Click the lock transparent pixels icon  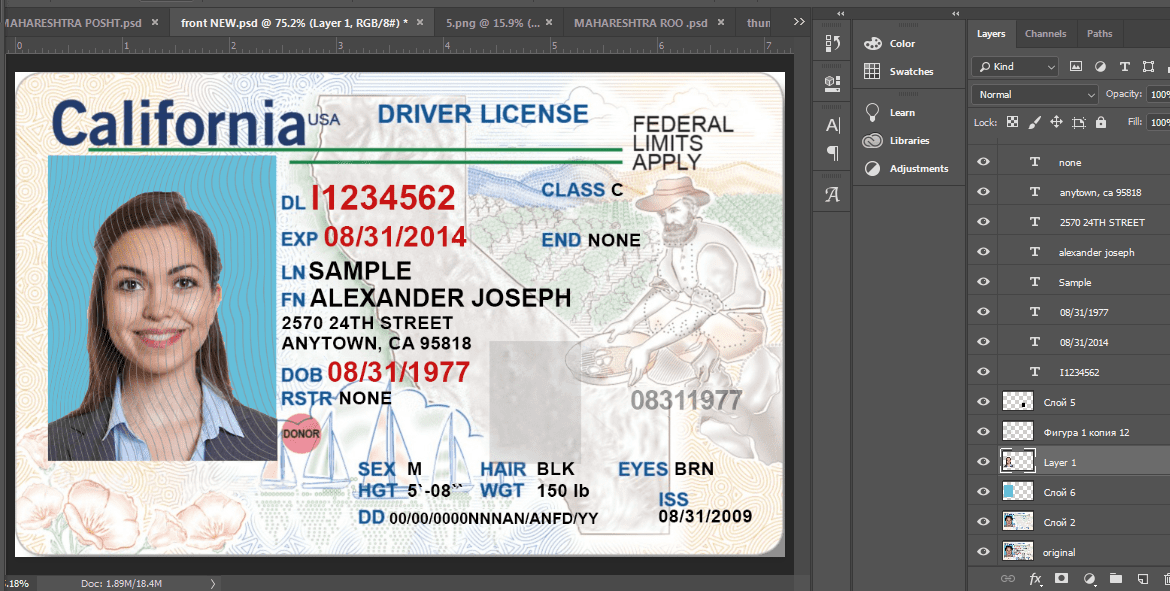(1012, 122)
